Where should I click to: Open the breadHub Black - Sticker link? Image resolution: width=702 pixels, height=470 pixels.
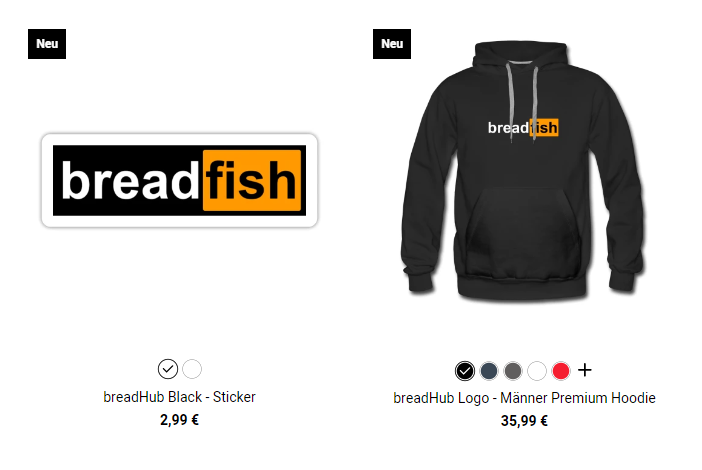[x=180, y=397]
